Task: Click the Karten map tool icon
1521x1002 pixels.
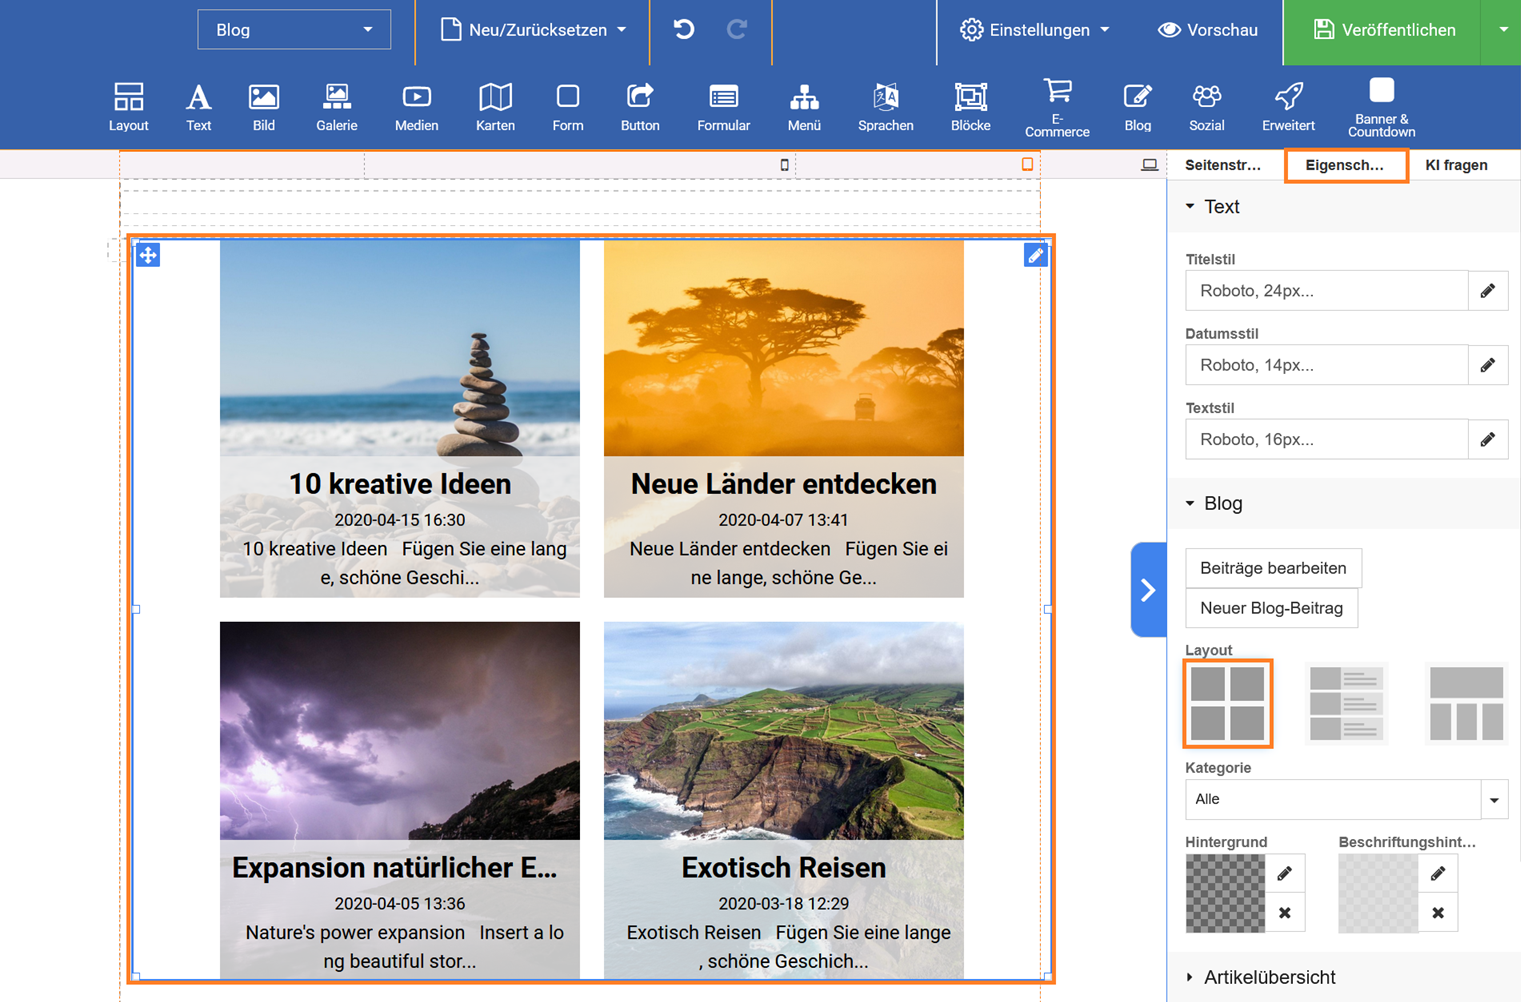Action: [x=495, y=107]
